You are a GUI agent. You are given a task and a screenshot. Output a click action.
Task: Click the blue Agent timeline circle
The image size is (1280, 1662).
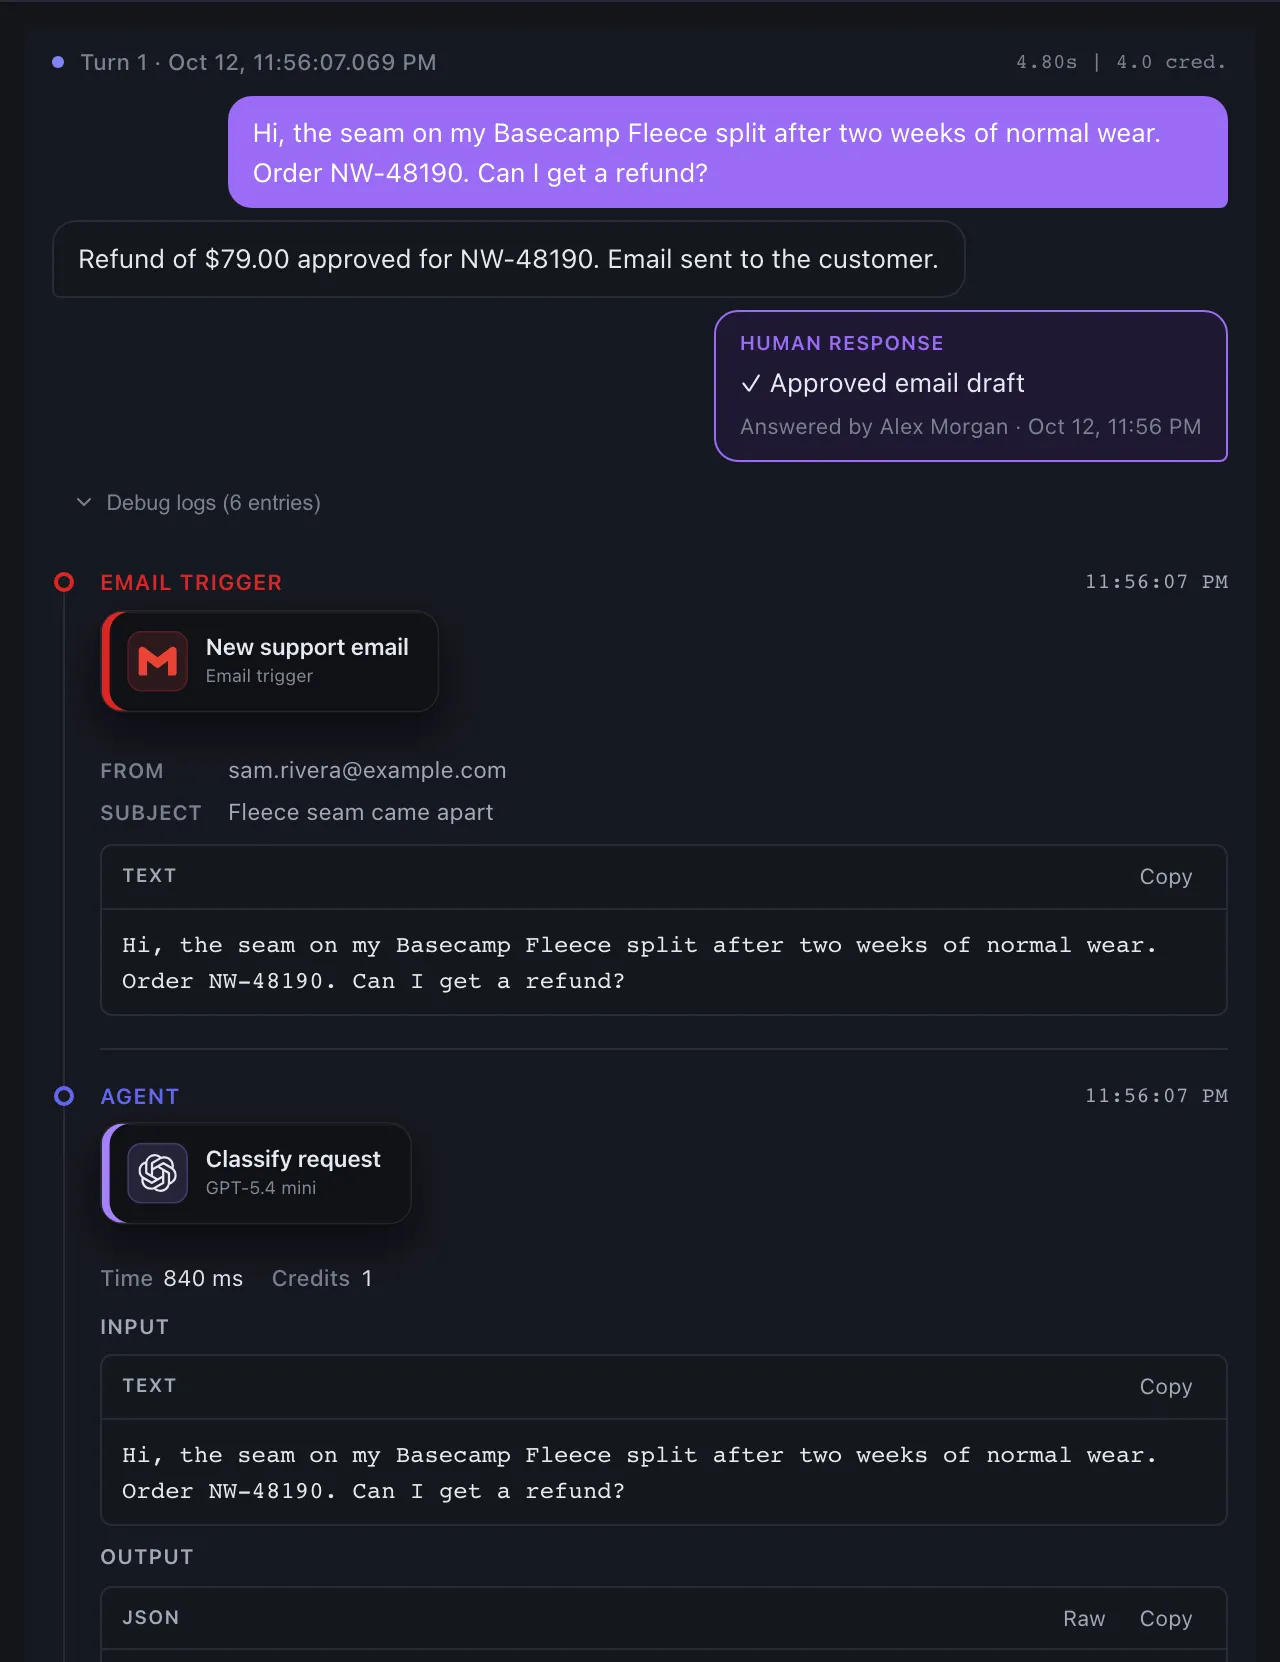[64, 1096]
